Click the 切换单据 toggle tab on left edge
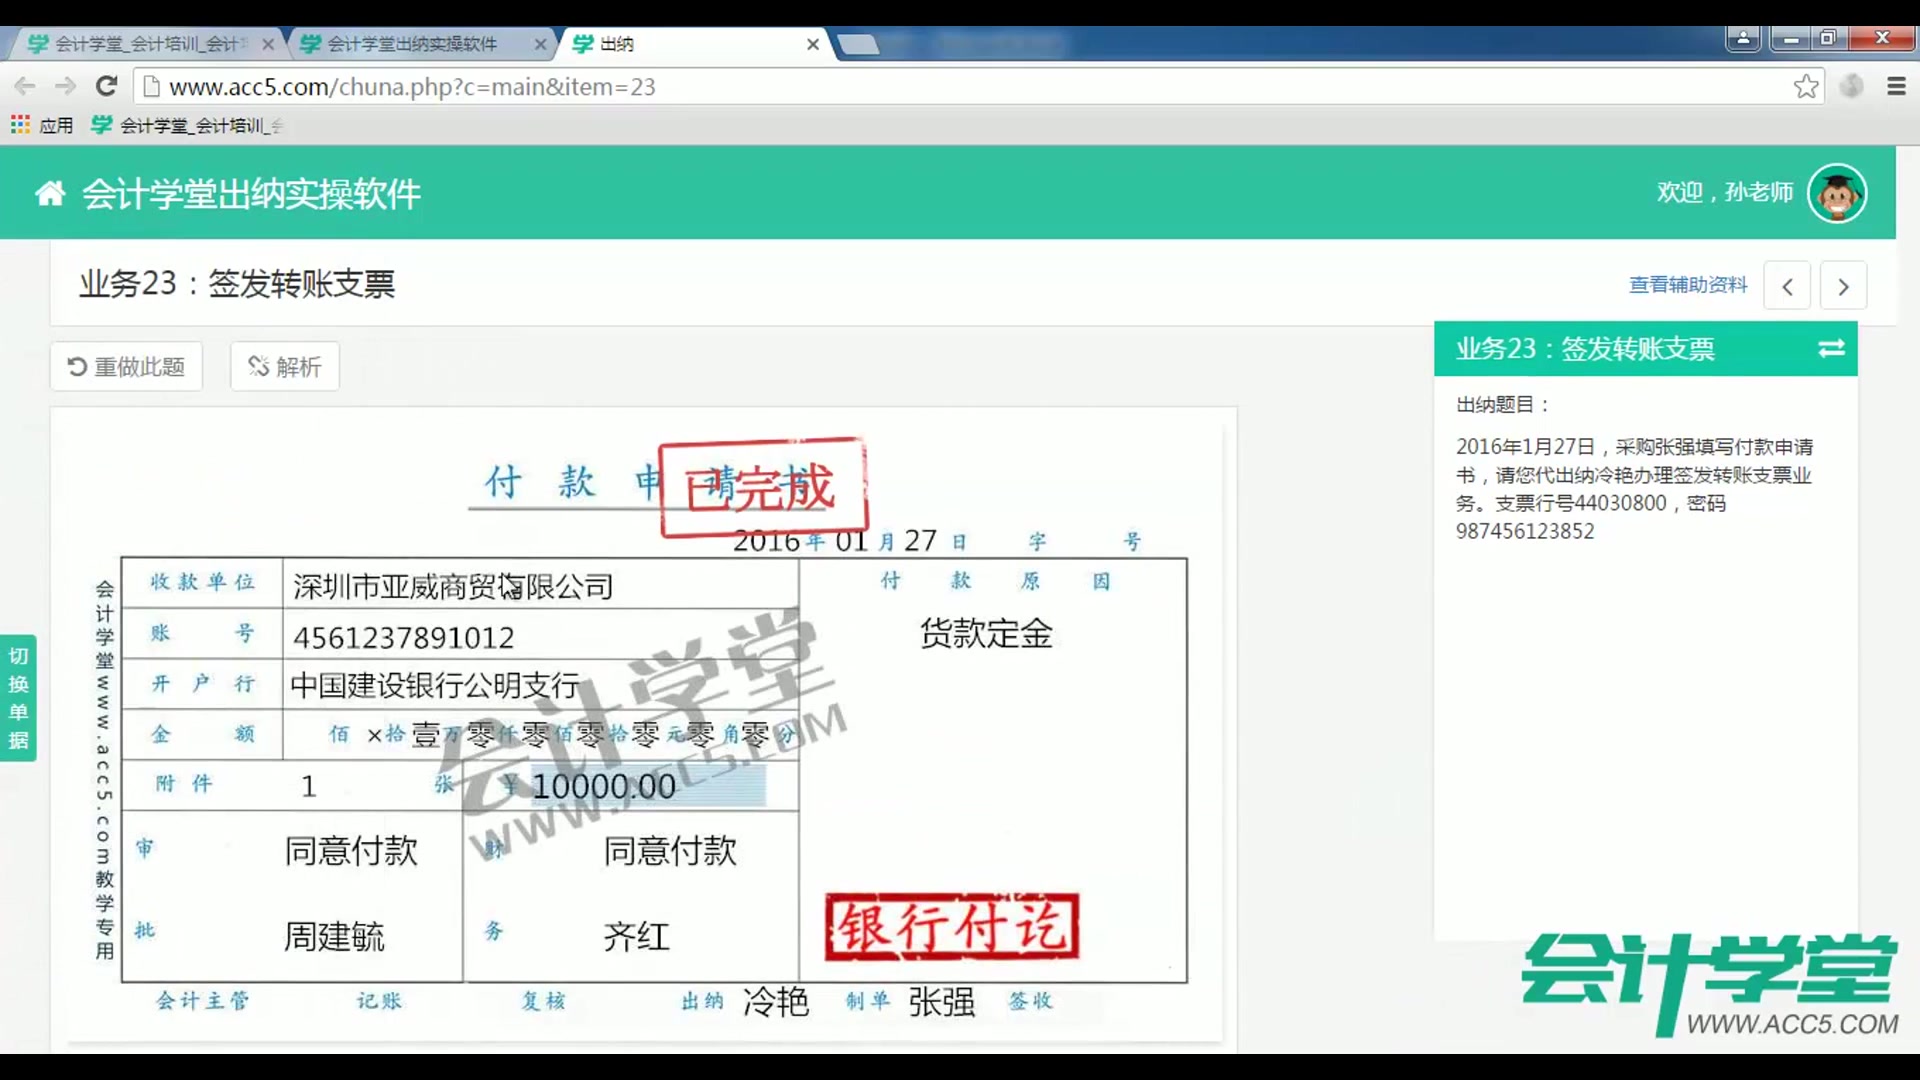Viewport: 1920px width, 1080px height. [x=18, y=697]
